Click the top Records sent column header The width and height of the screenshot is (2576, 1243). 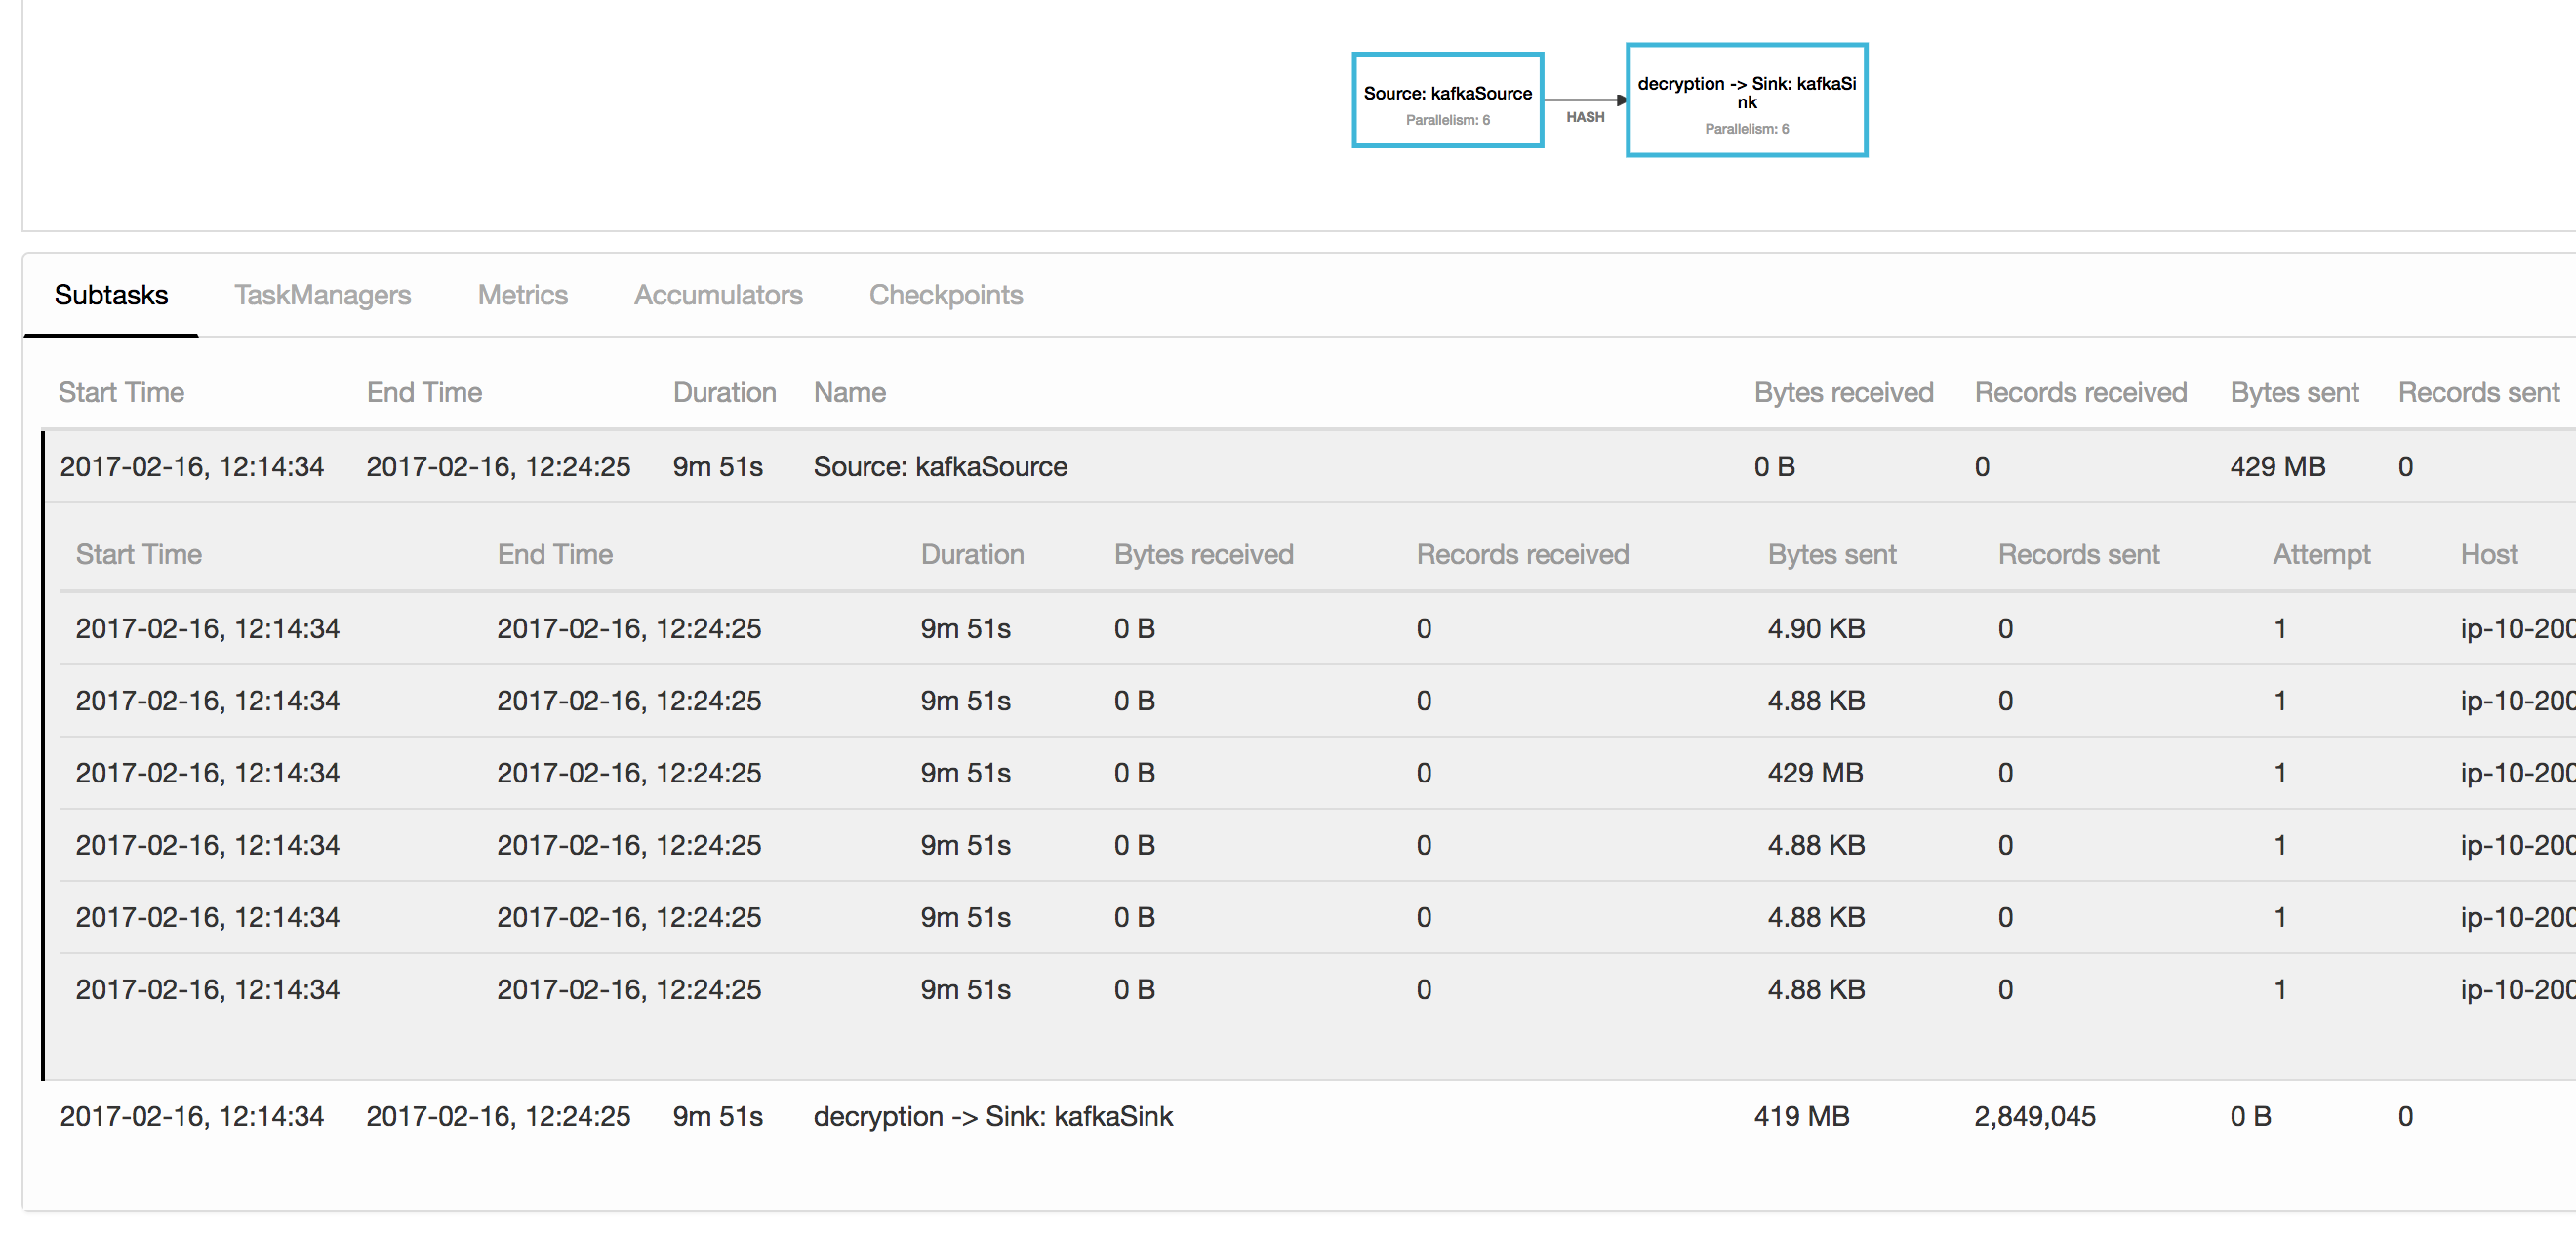[2478, 393]
